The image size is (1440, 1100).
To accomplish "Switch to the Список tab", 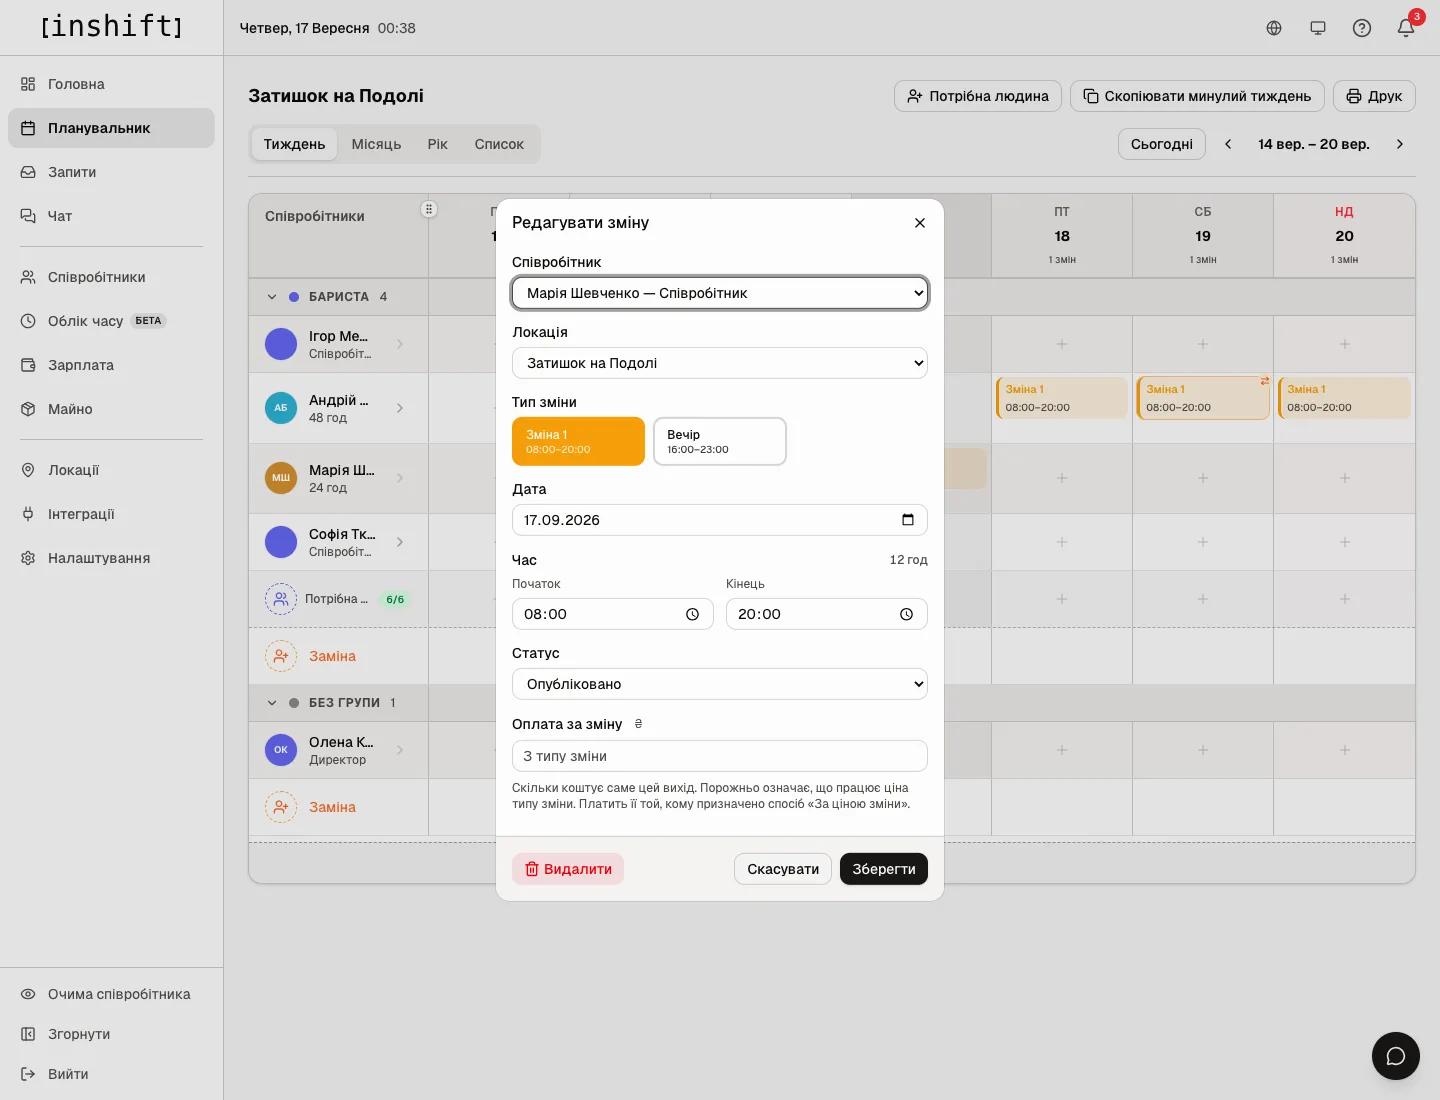I will point(499,144).
